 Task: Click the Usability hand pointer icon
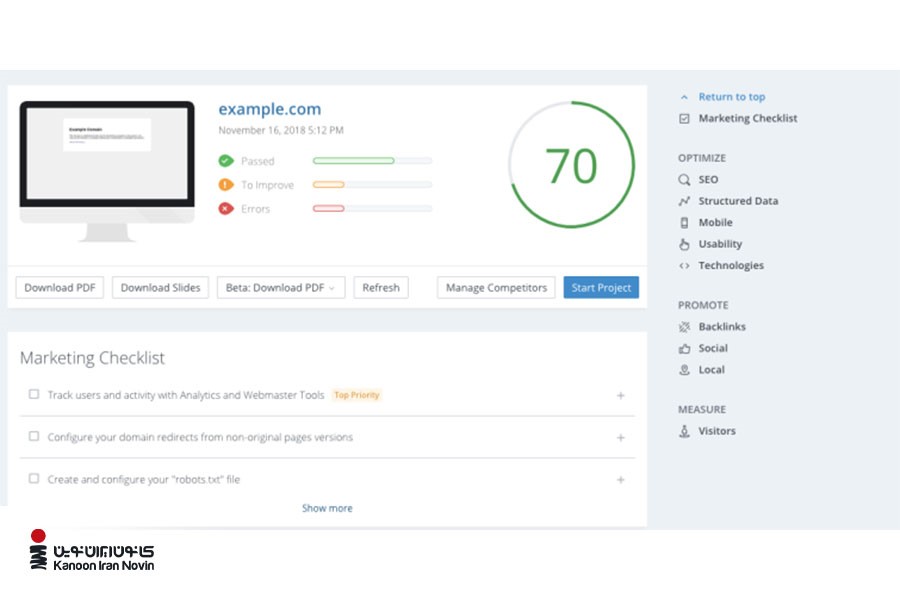pyautogui.click(x=684, y=244)
